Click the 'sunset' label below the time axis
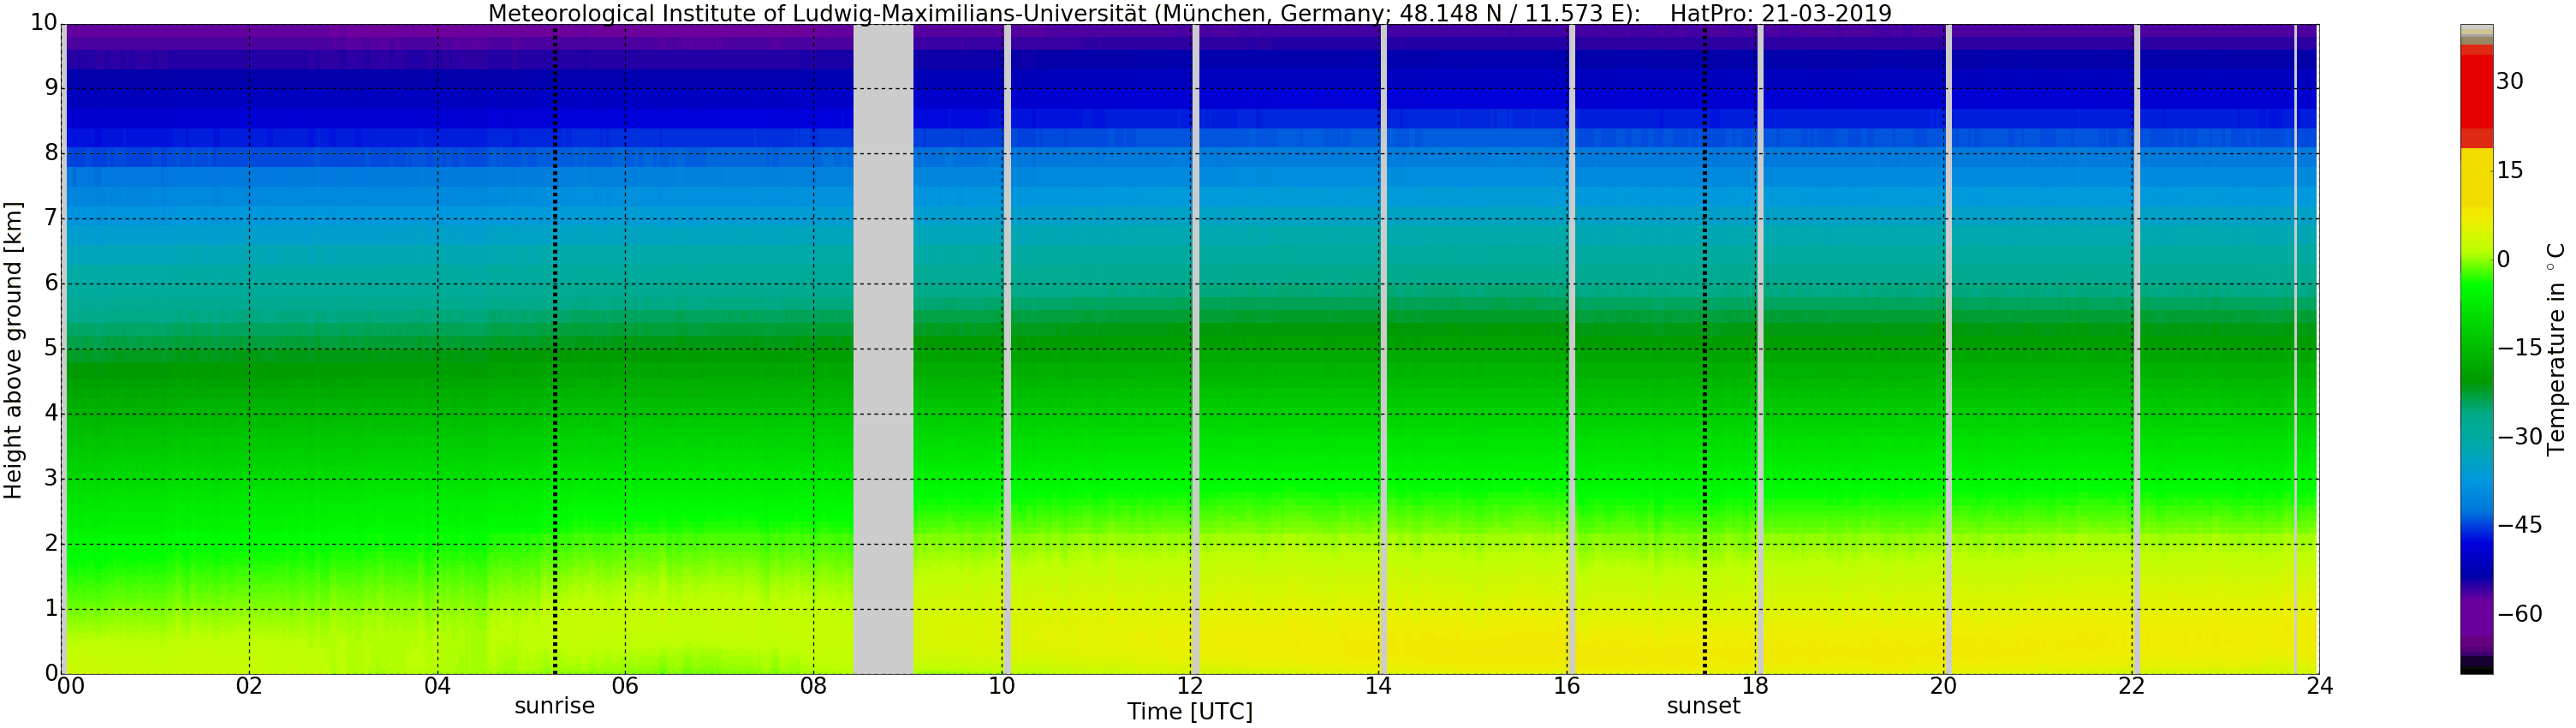Image resolution: width=2576 pixels, height=728 pixels. pyautogui.click(x=1703, y=706)
